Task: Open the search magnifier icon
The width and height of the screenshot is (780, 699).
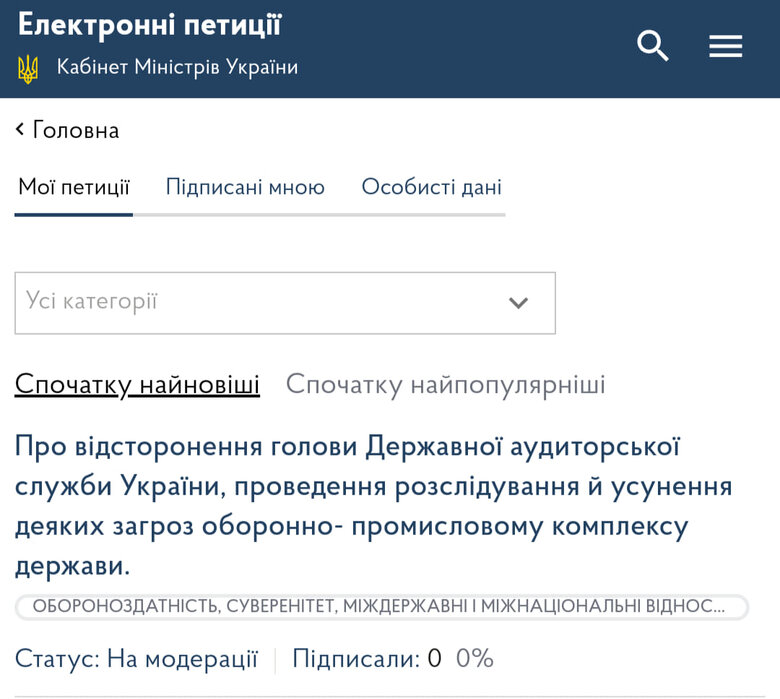Action: (652, 46)
